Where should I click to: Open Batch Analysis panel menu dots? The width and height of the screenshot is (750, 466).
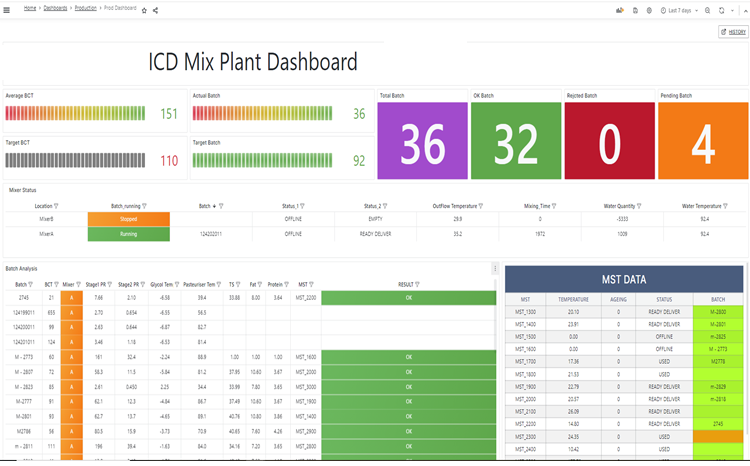[495, 268]
